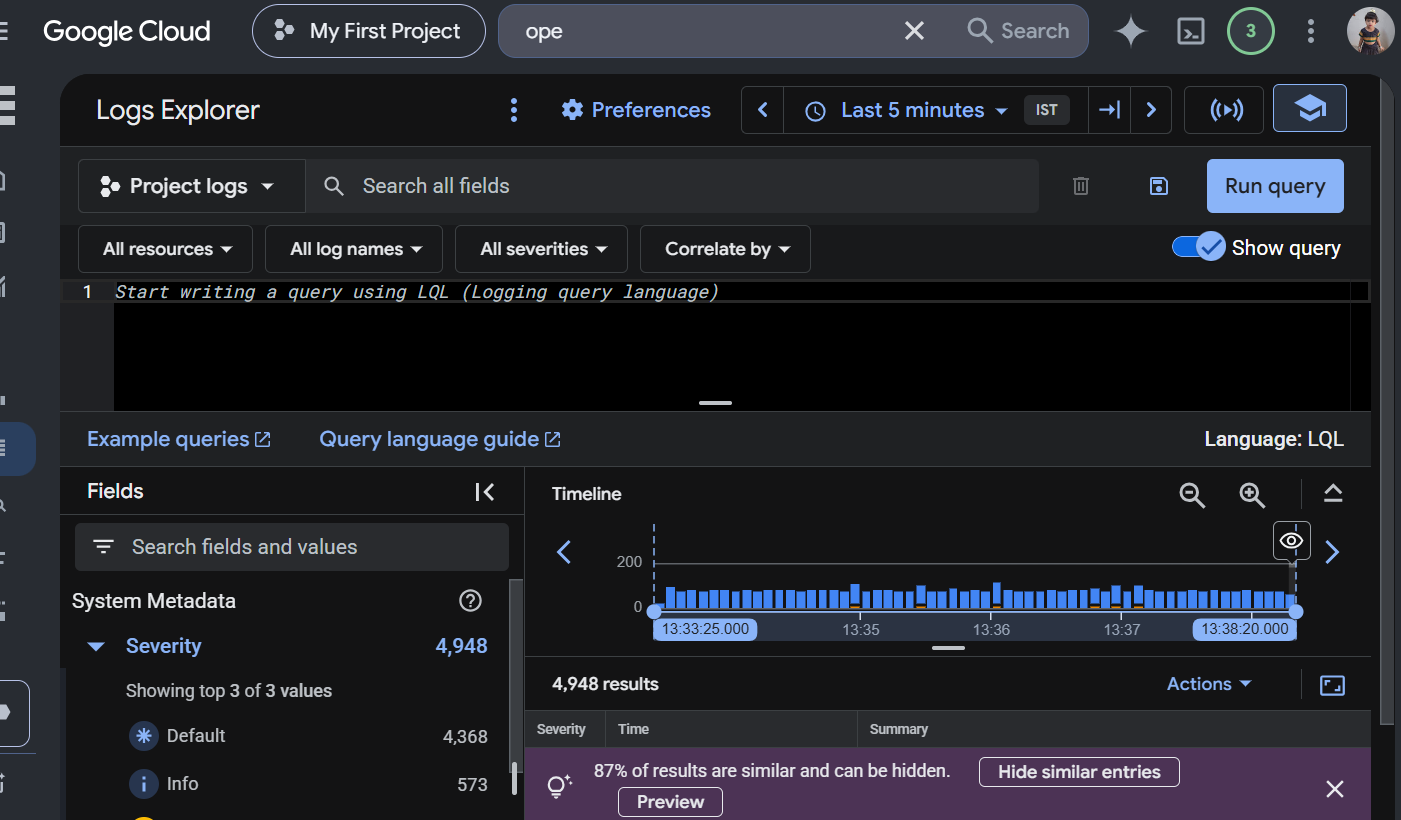Zoom in the timeline

pyautogui.click(x=1252, y=494)
